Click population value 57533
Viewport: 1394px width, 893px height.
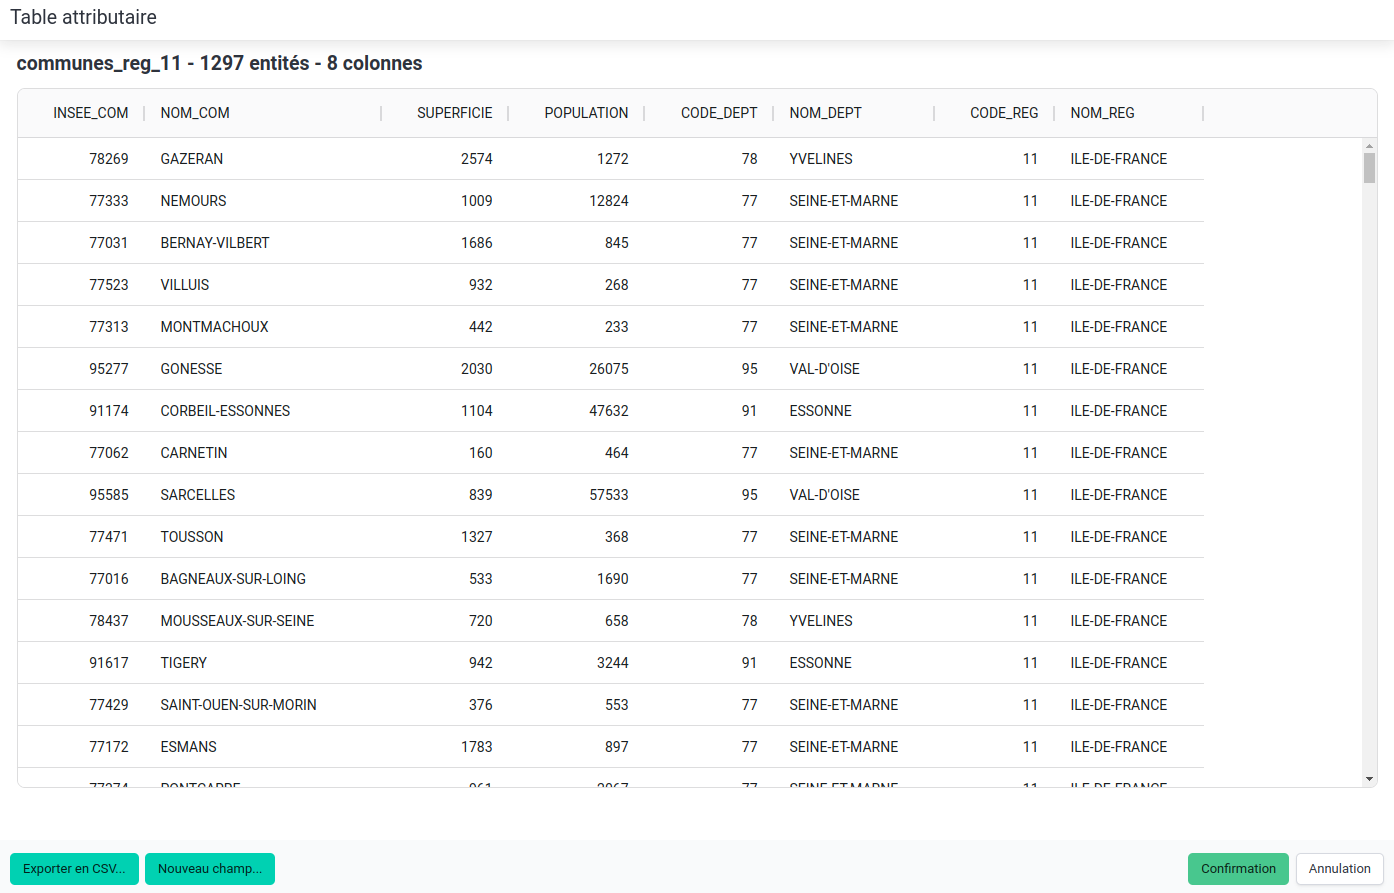pos(609,495)
